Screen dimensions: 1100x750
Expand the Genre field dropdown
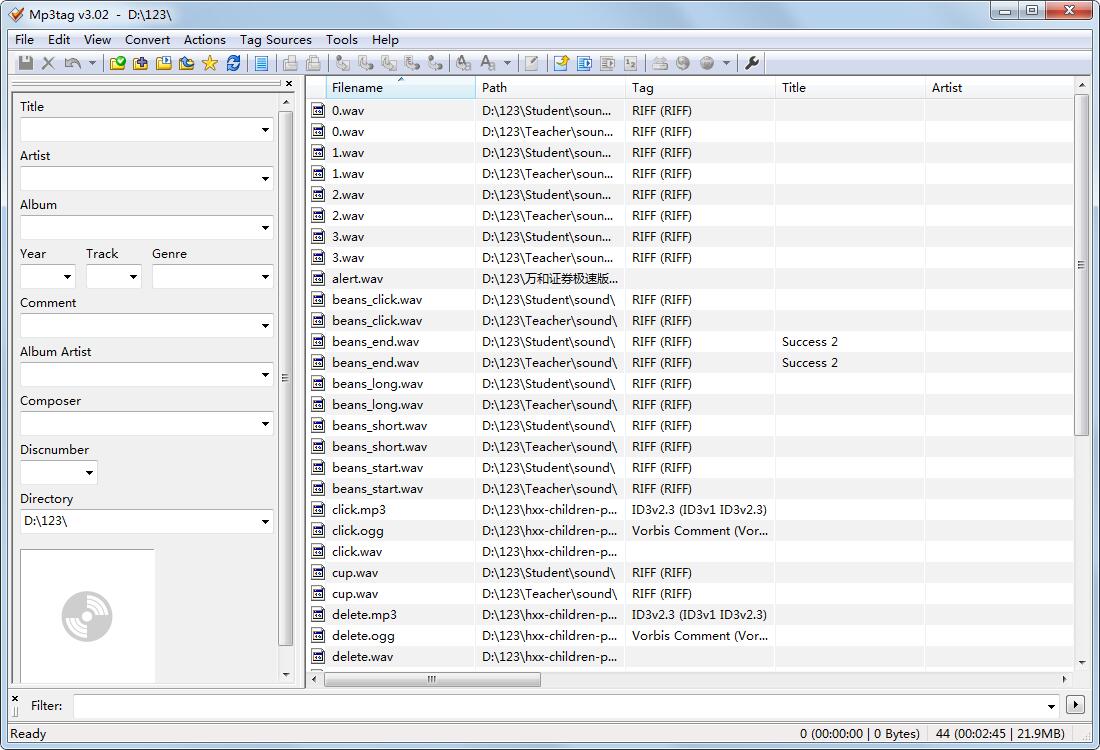pyautogui.click(x=265, y=277)
